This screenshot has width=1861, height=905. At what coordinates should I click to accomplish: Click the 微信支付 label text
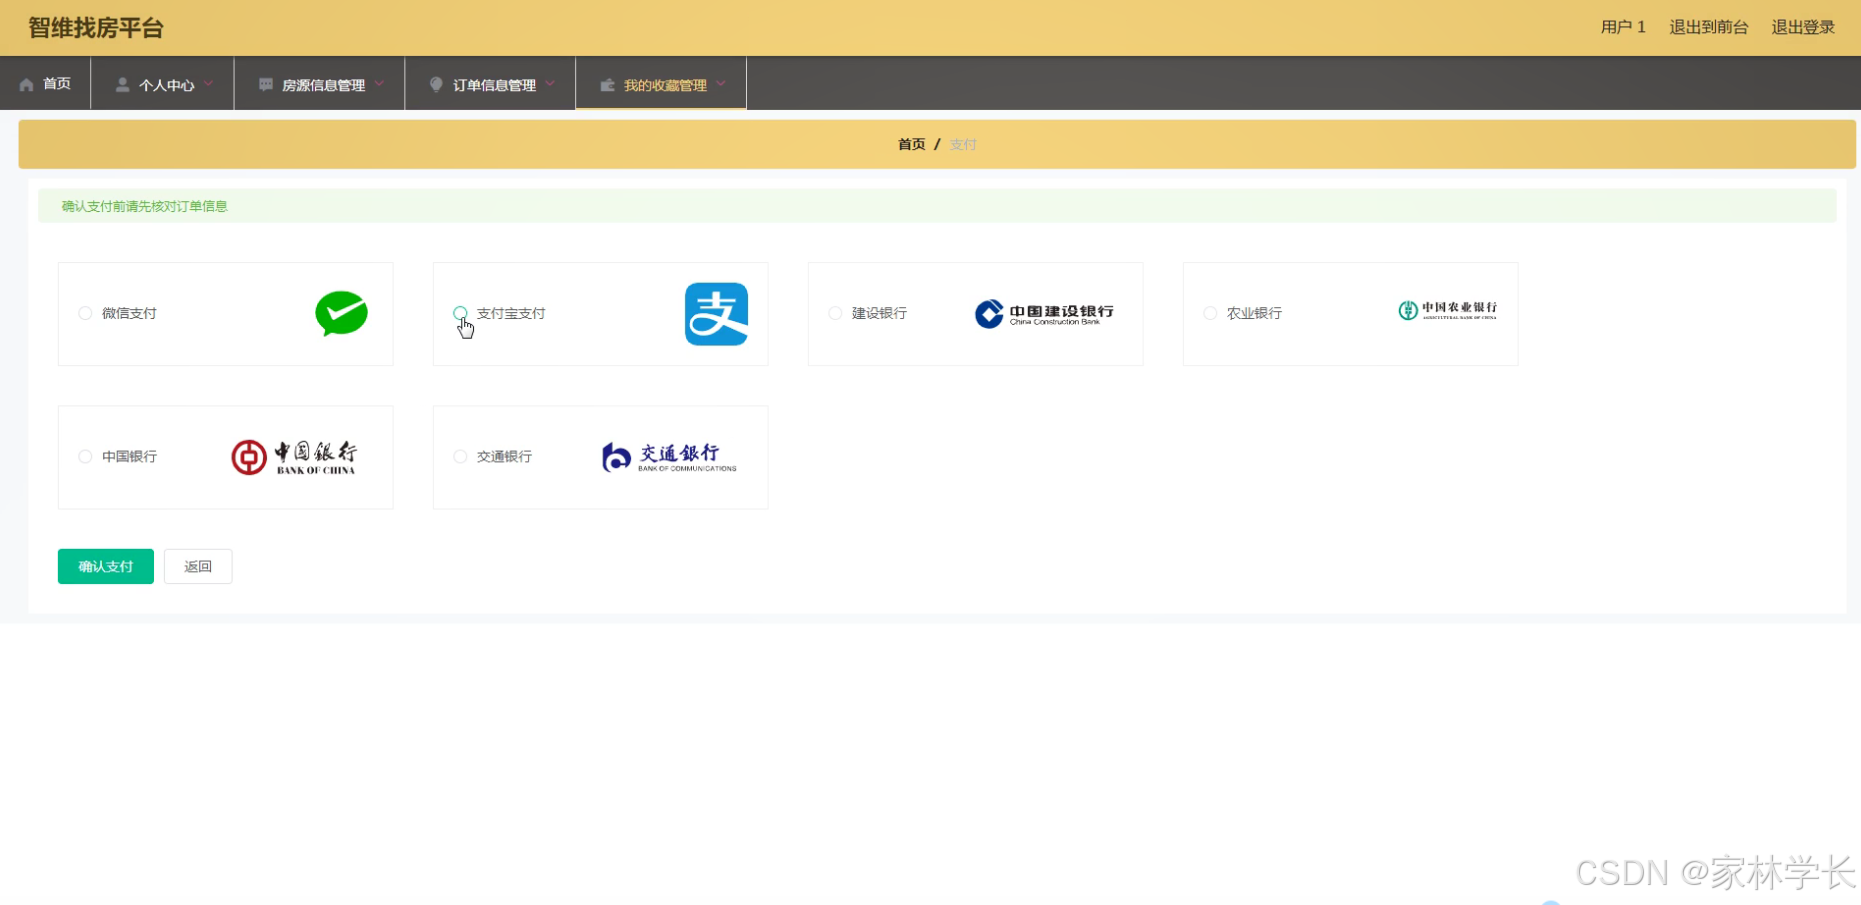coord(129,313)
